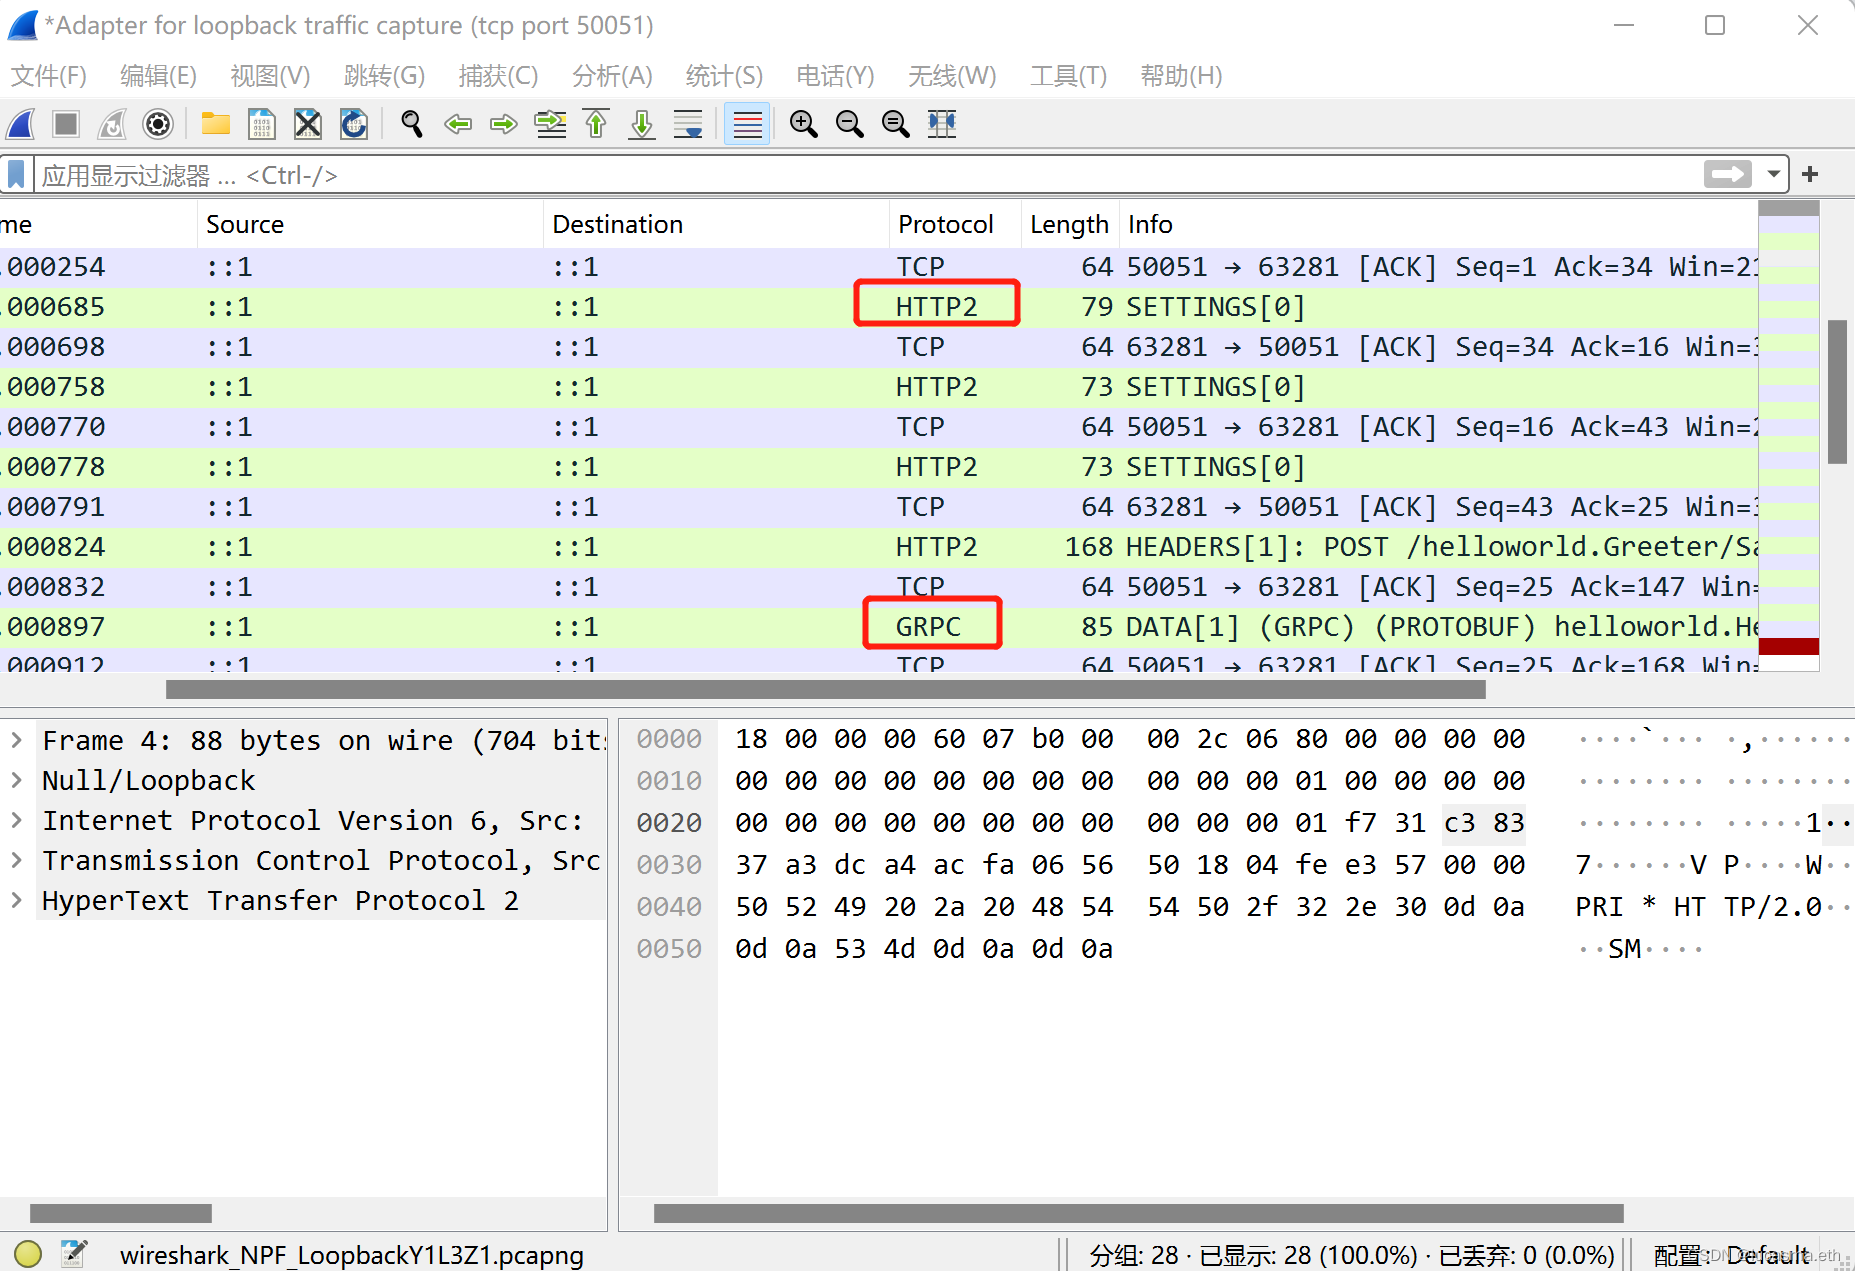Screen dimensions: 1855x1271
Task: Reset text zoom to normal size
Action: pyautogui.click(x=895, y=124)
